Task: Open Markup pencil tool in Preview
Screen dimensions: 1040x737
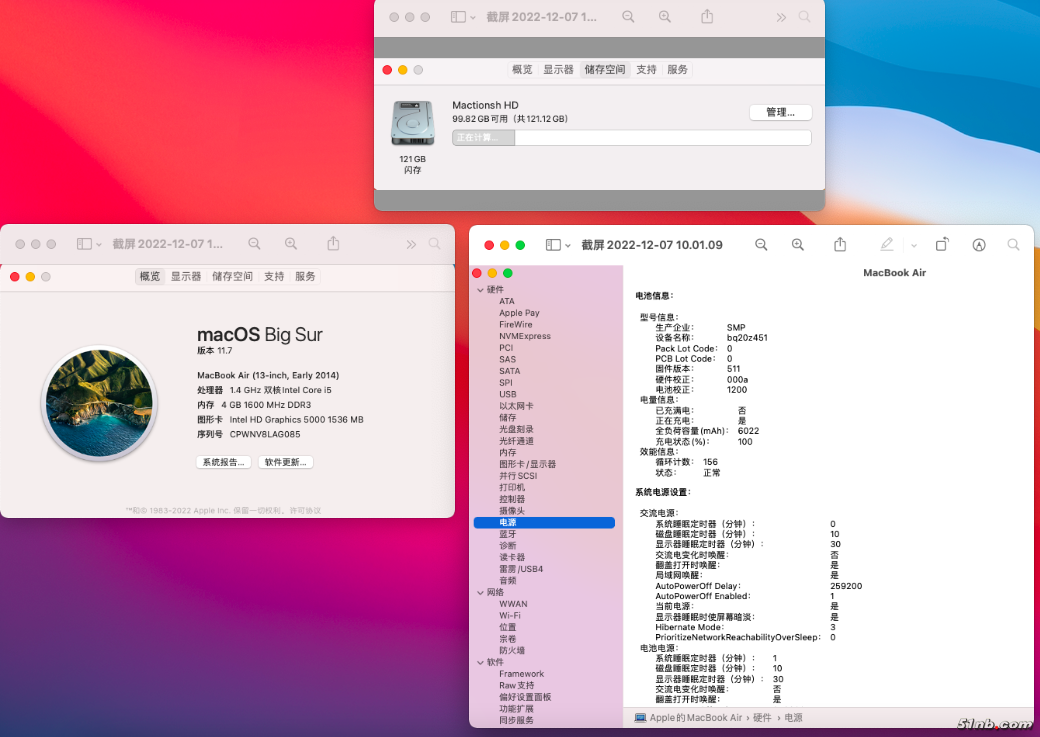Action: click(x=887, y=245)
